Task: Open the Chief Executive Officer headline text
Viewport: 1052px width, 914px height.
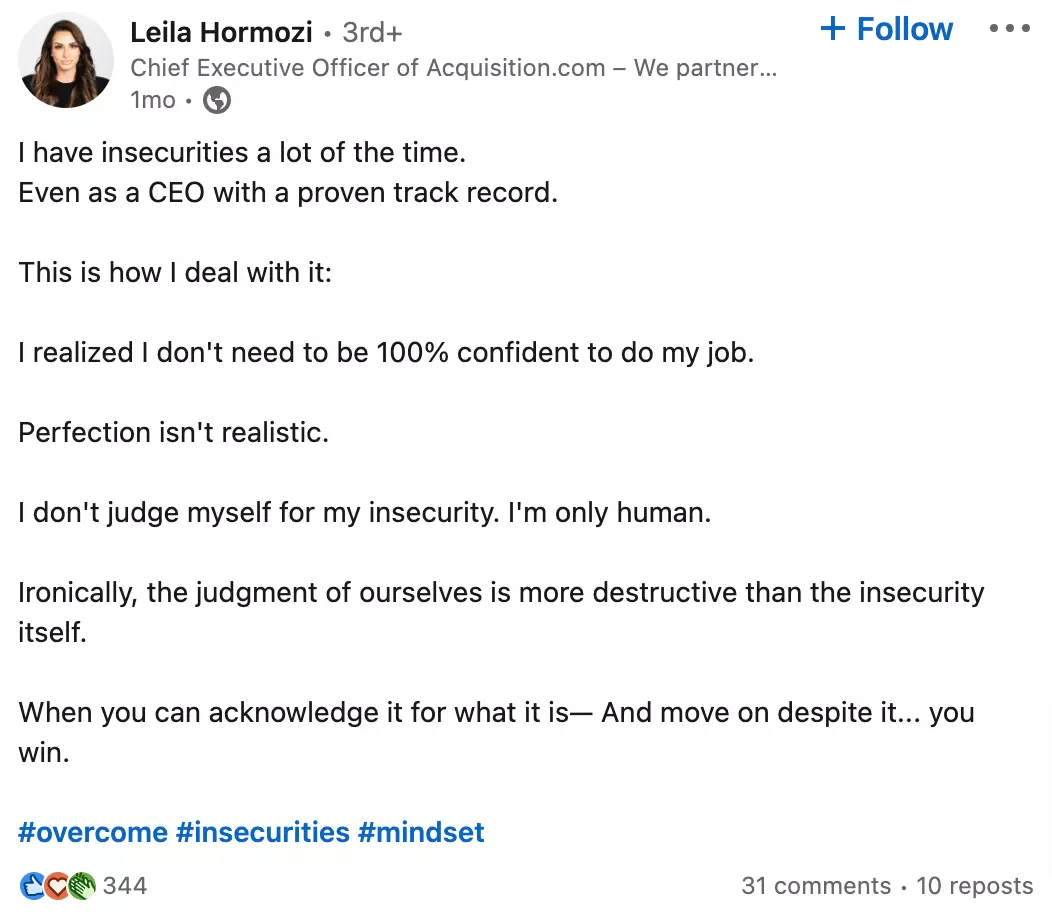Action: (x=453, y=68)
